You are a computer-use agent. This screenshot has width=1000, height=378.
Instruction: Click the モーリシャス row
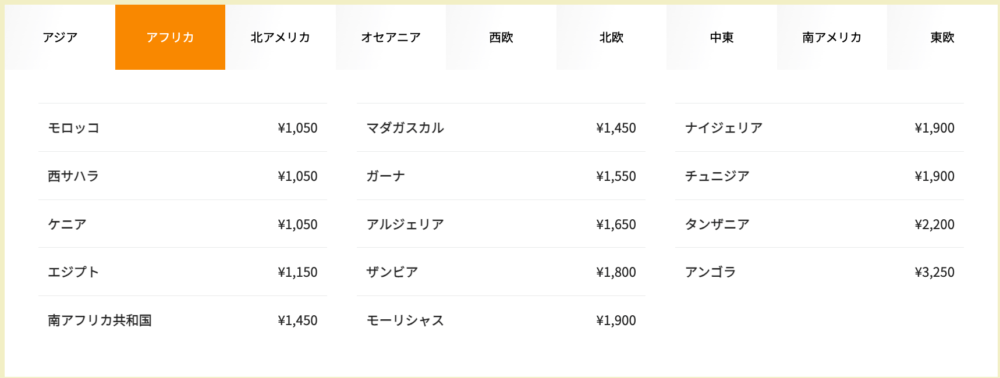[x=501, y=320]
